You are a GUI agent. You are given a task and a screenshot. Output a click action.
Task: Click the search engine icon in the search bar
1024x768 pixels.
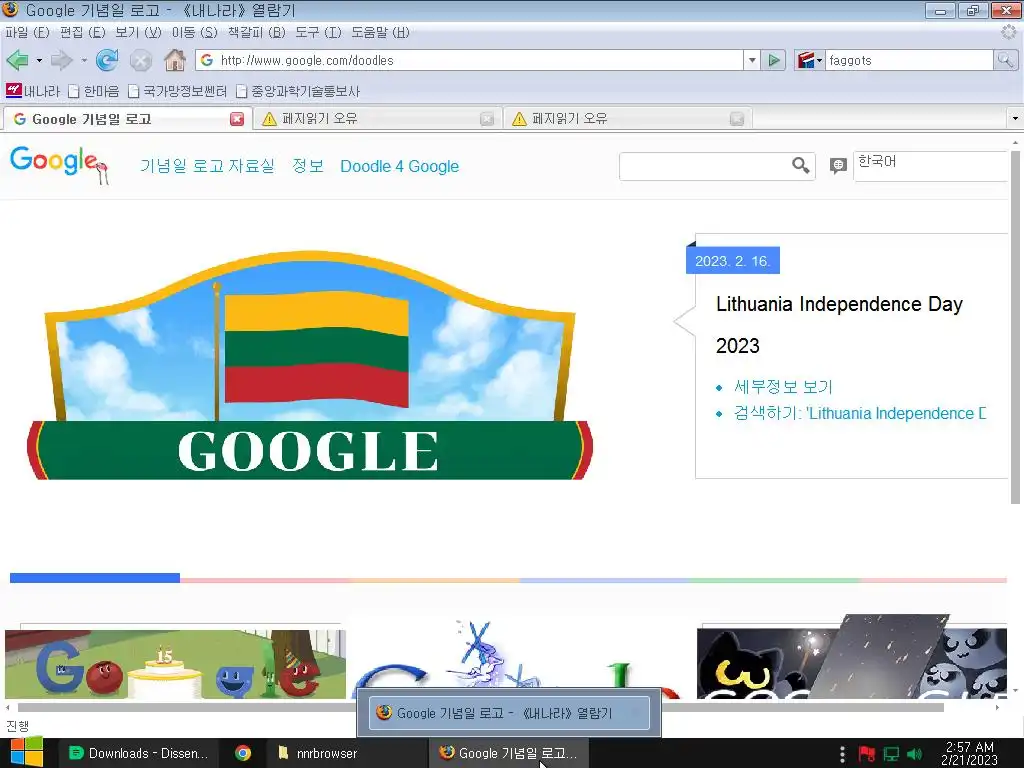(x=805, y=60)
